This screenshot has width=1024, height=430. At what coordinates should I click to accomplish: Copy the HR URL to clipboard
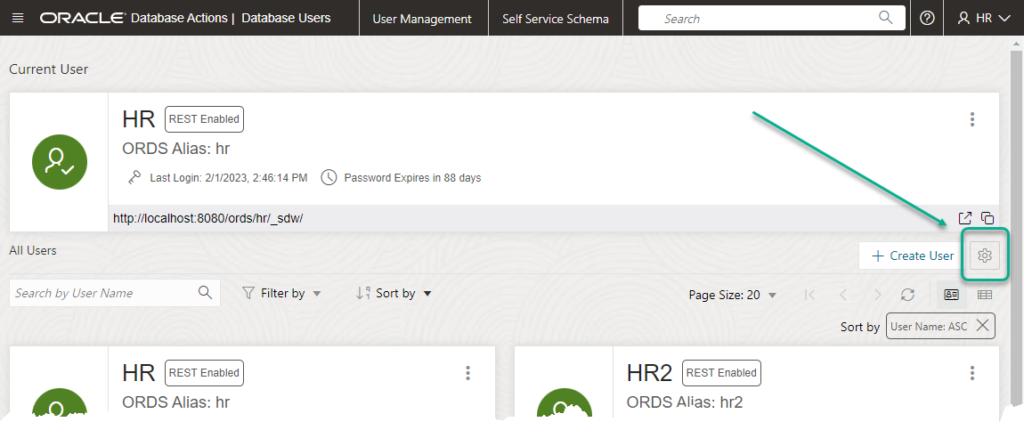(987, 218)
